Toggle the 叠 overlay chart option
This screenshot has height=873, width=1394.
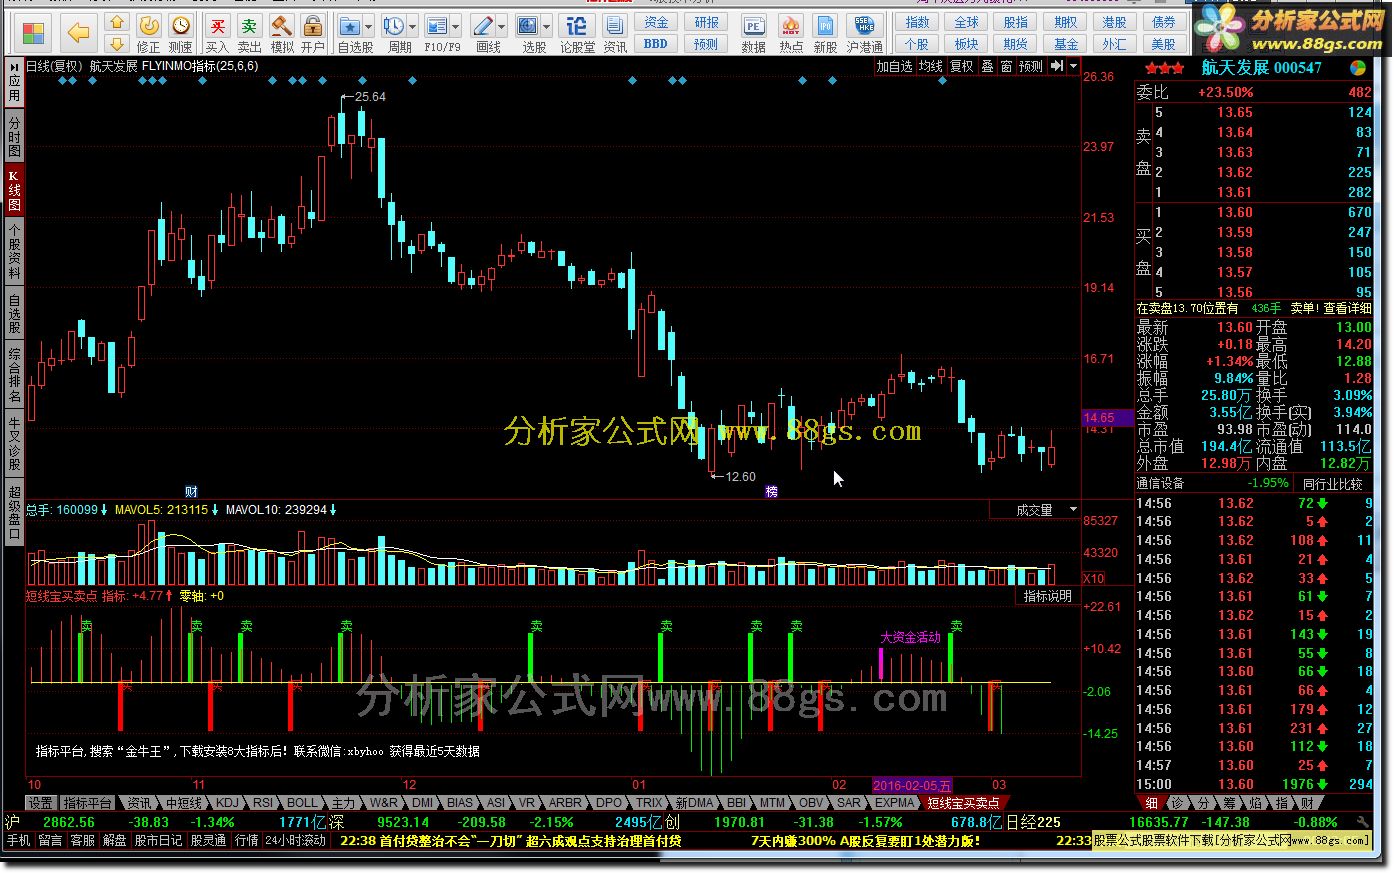(987, 66)
